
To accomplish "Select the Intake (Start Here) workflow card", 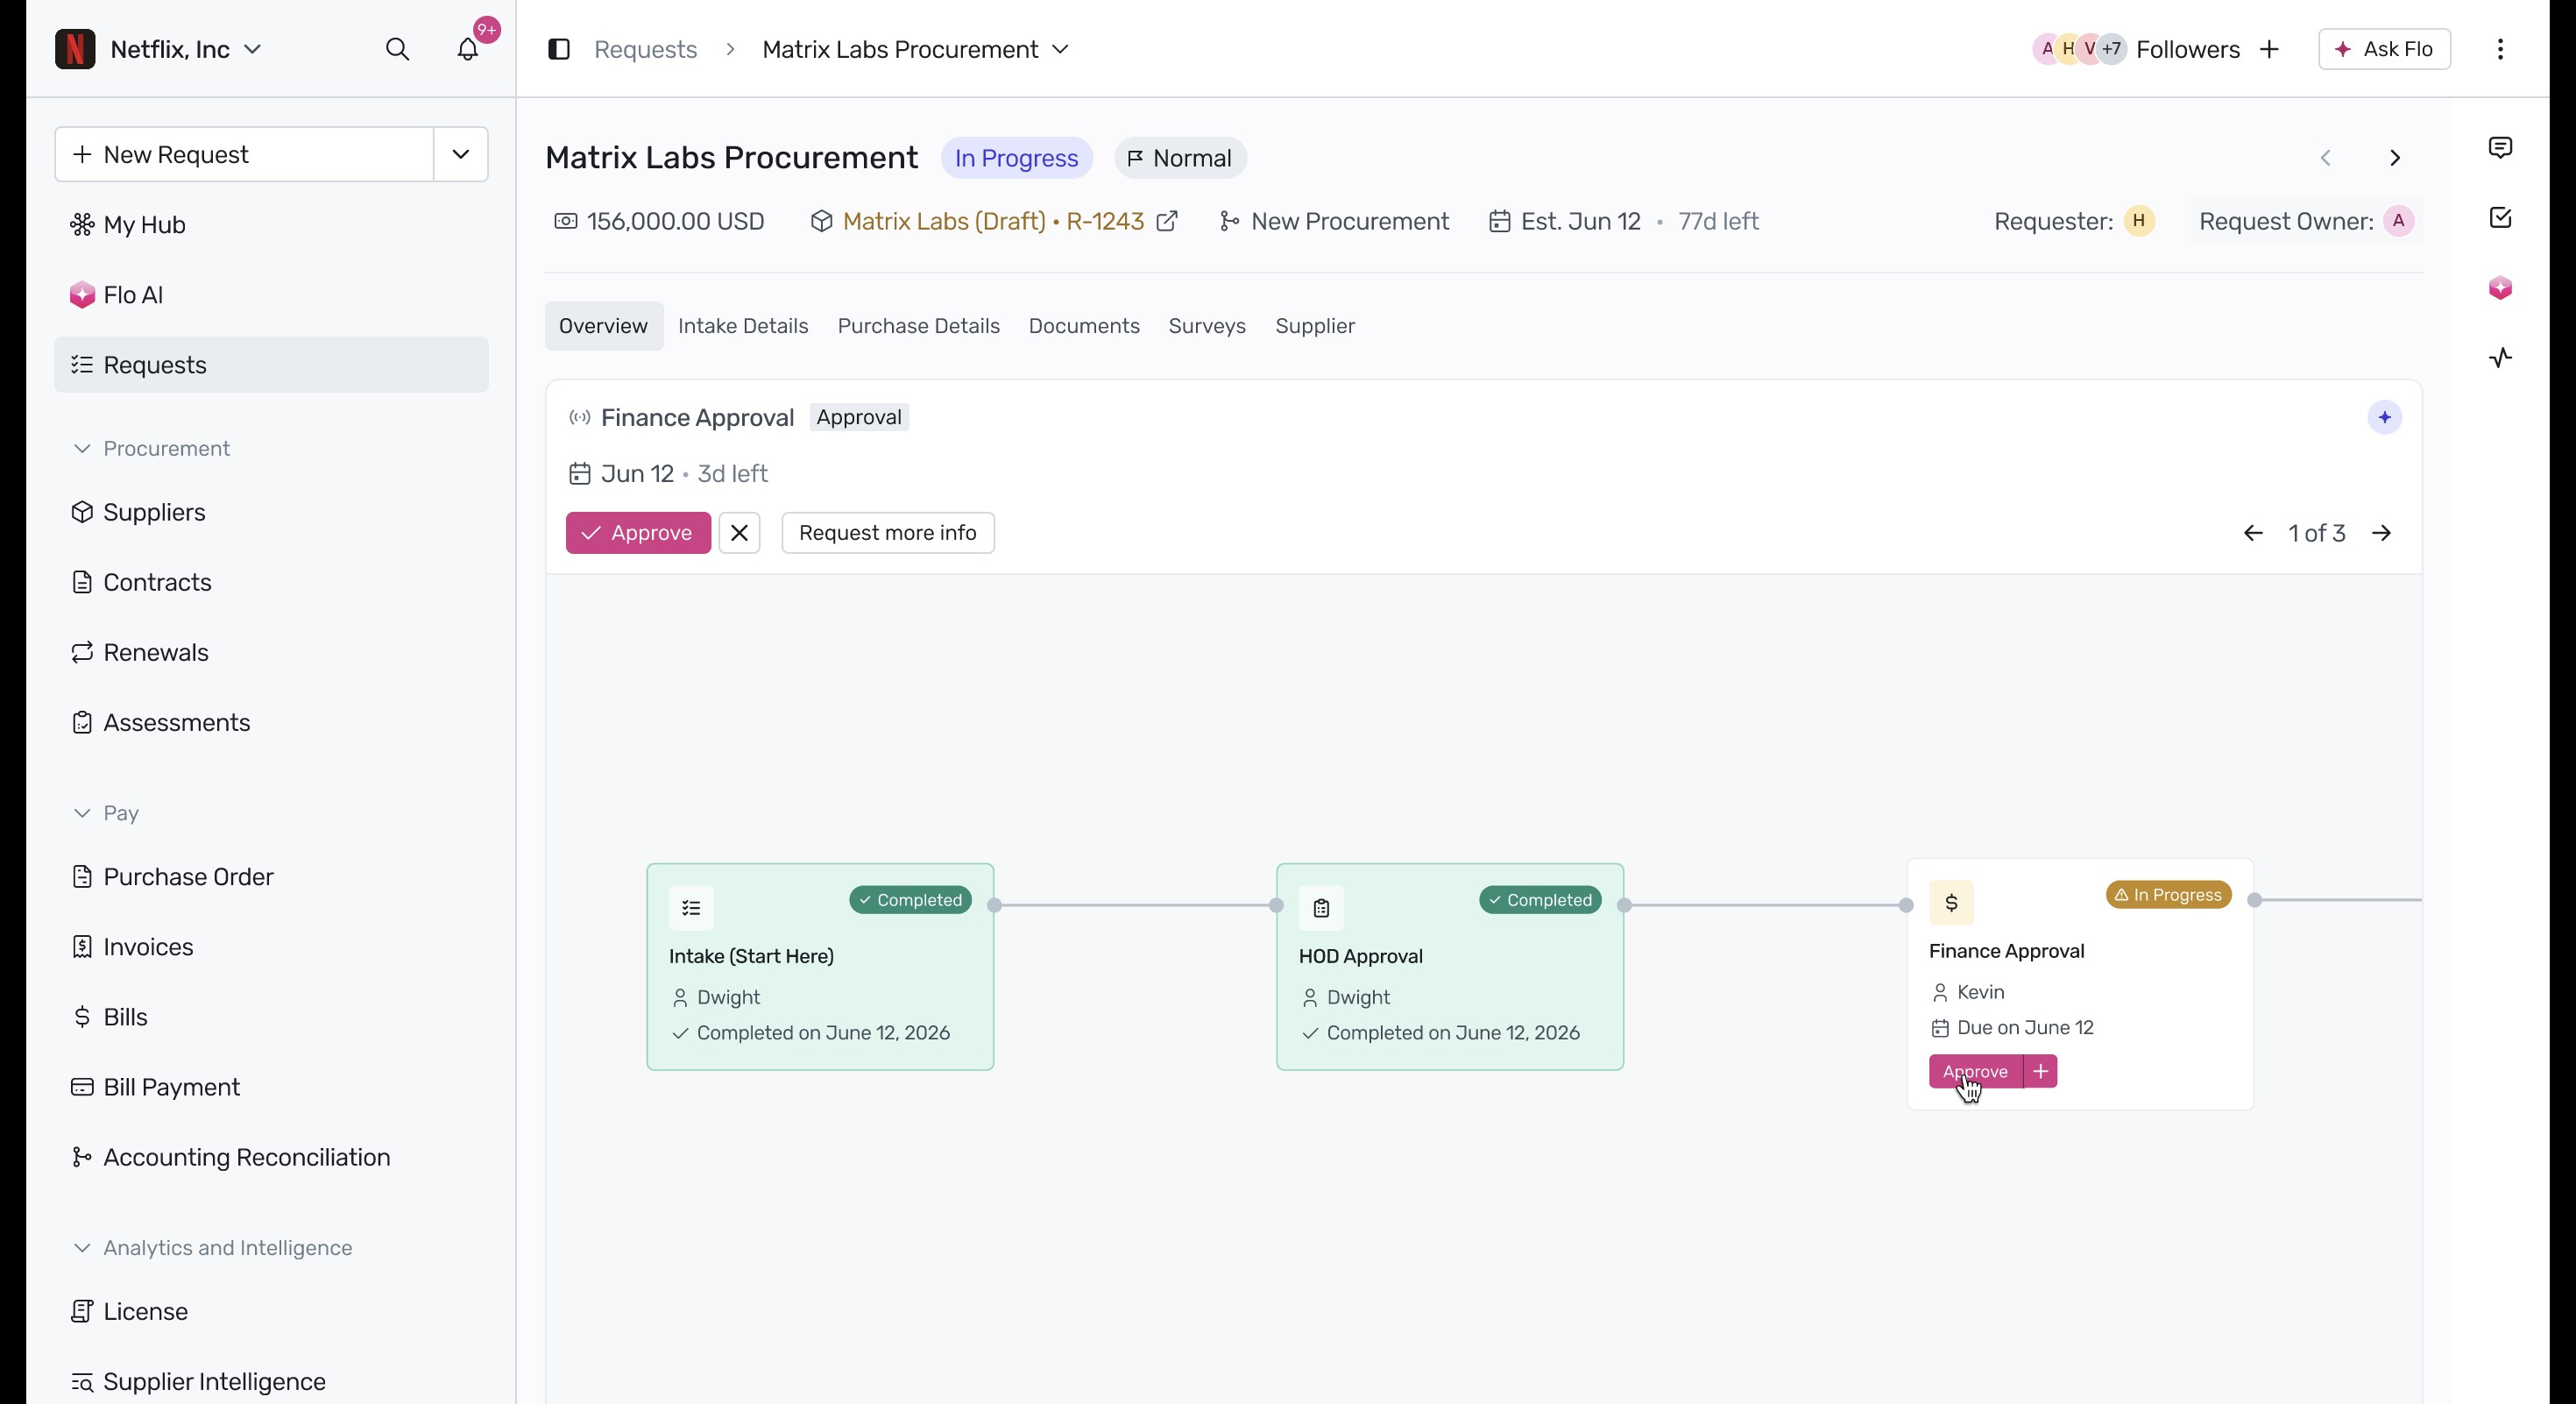I will tap(820, 967).
